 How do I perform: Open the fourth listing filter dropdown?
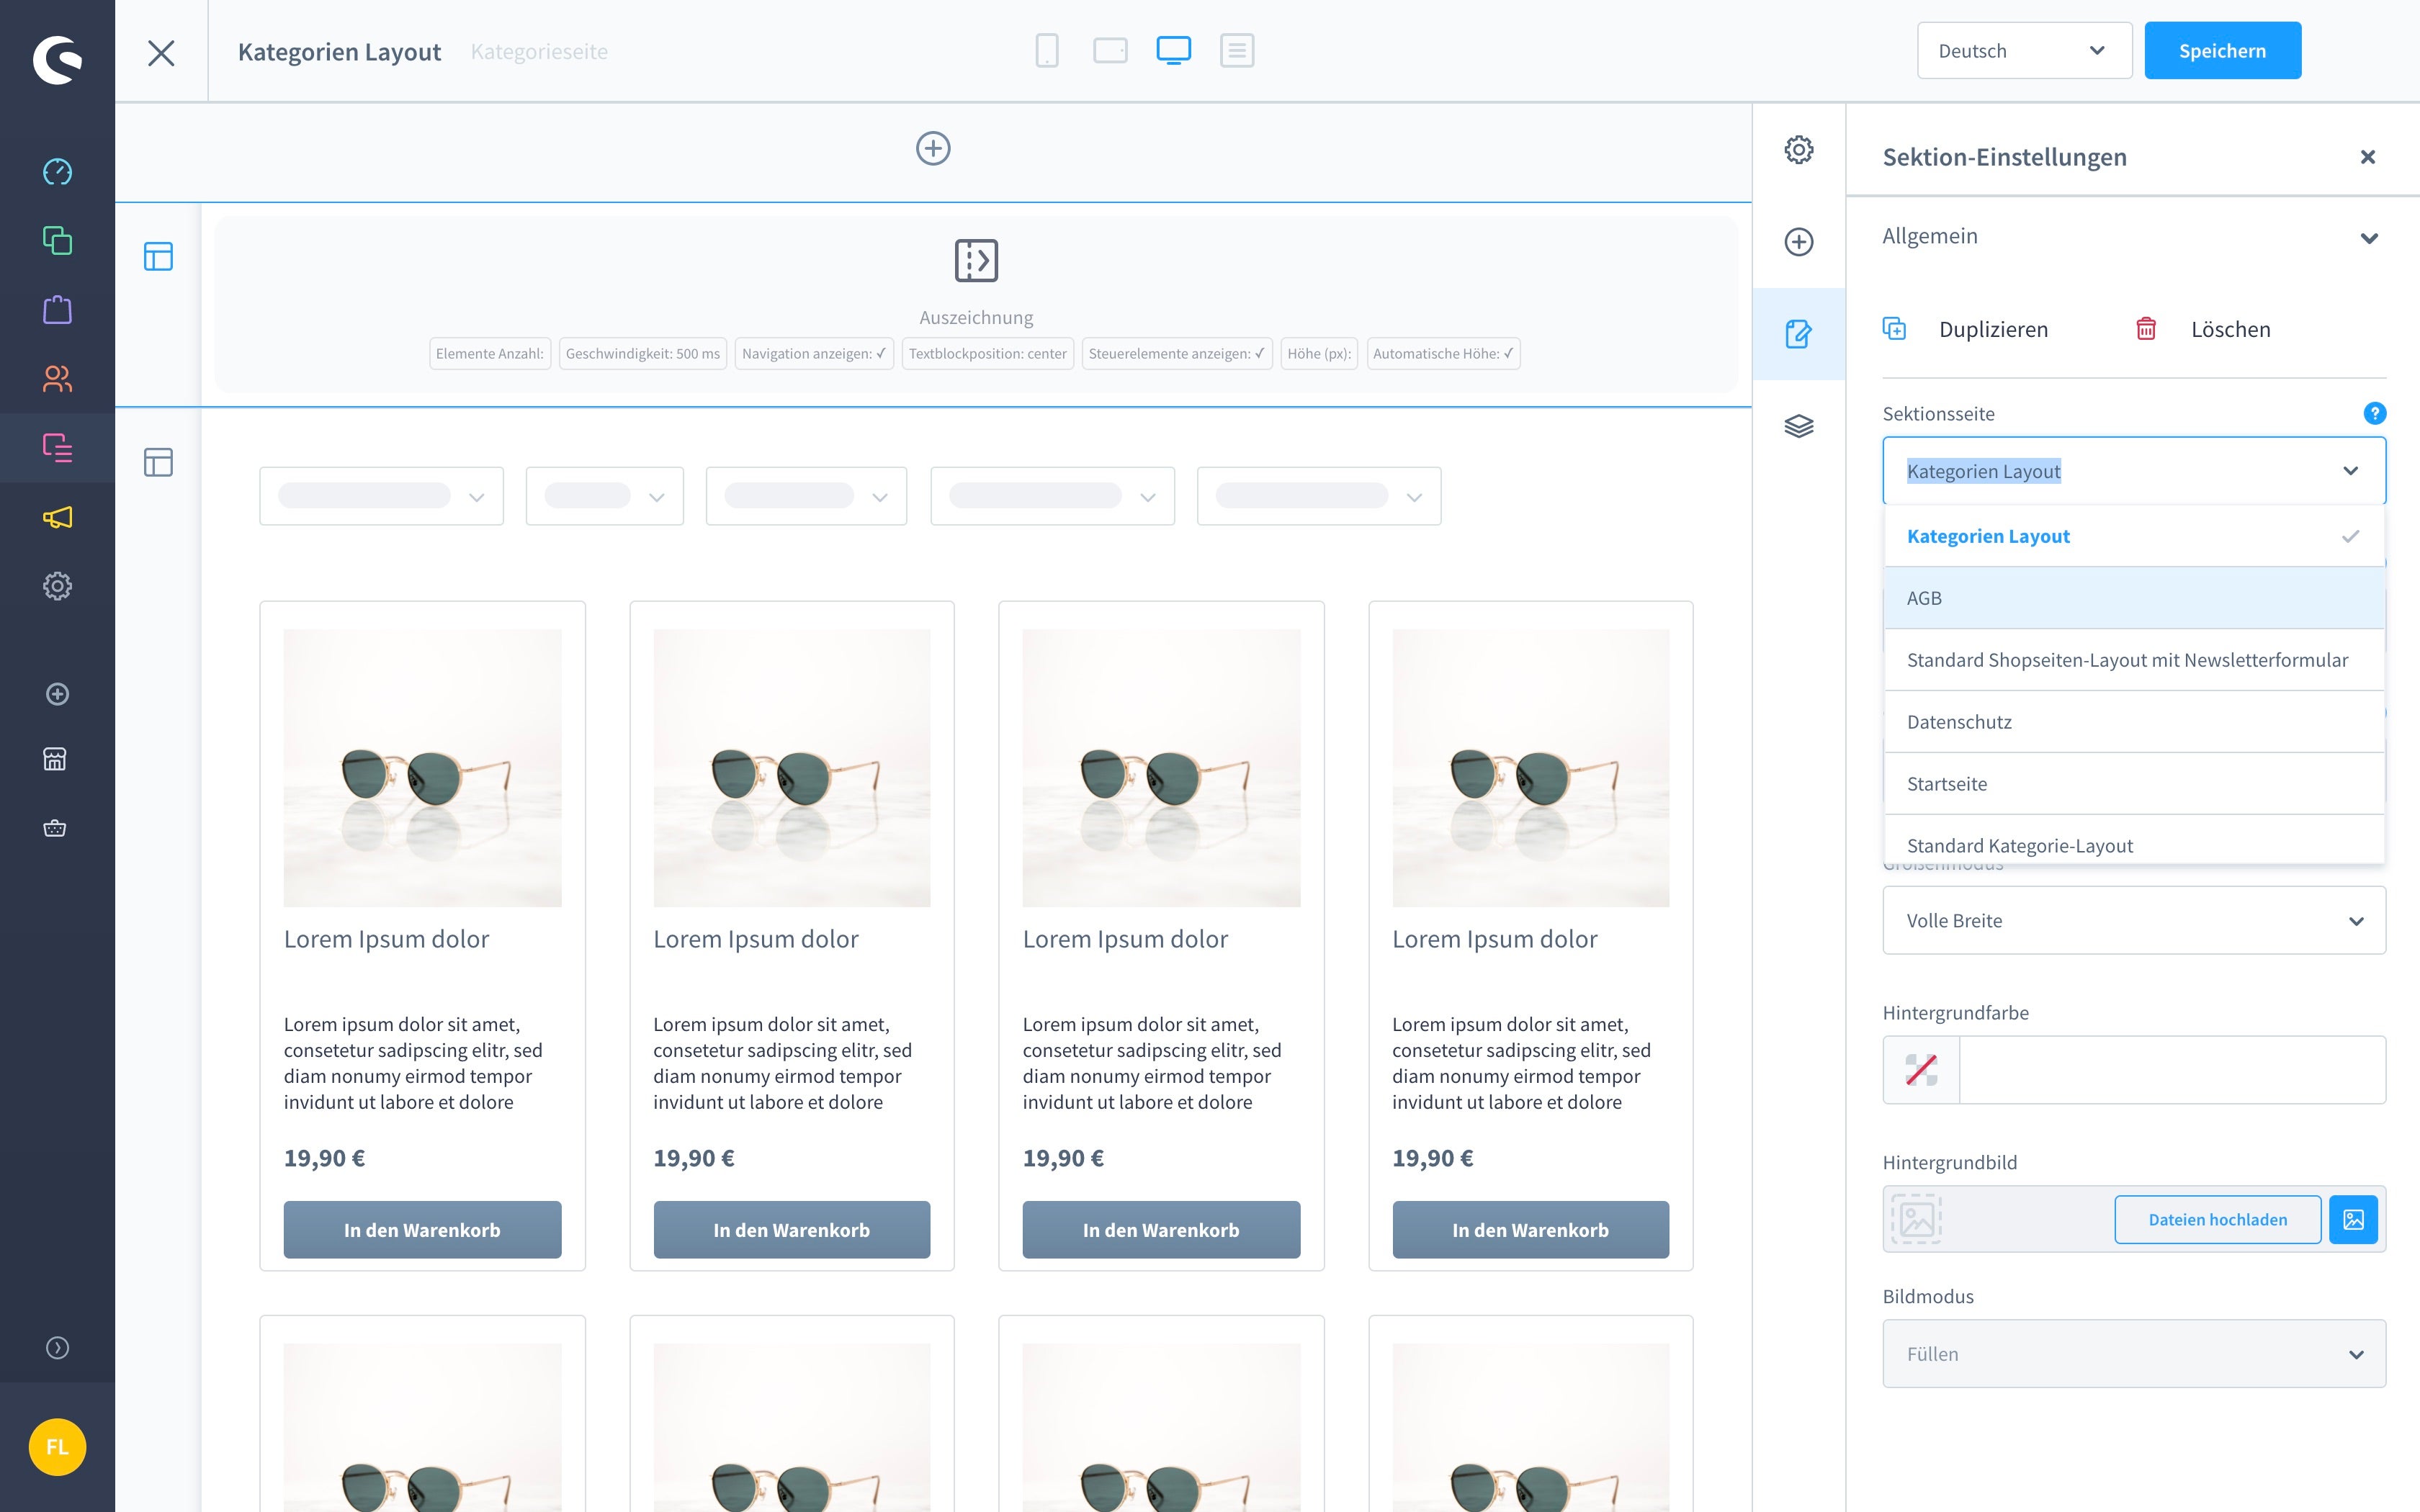(x=1052, y=496)
